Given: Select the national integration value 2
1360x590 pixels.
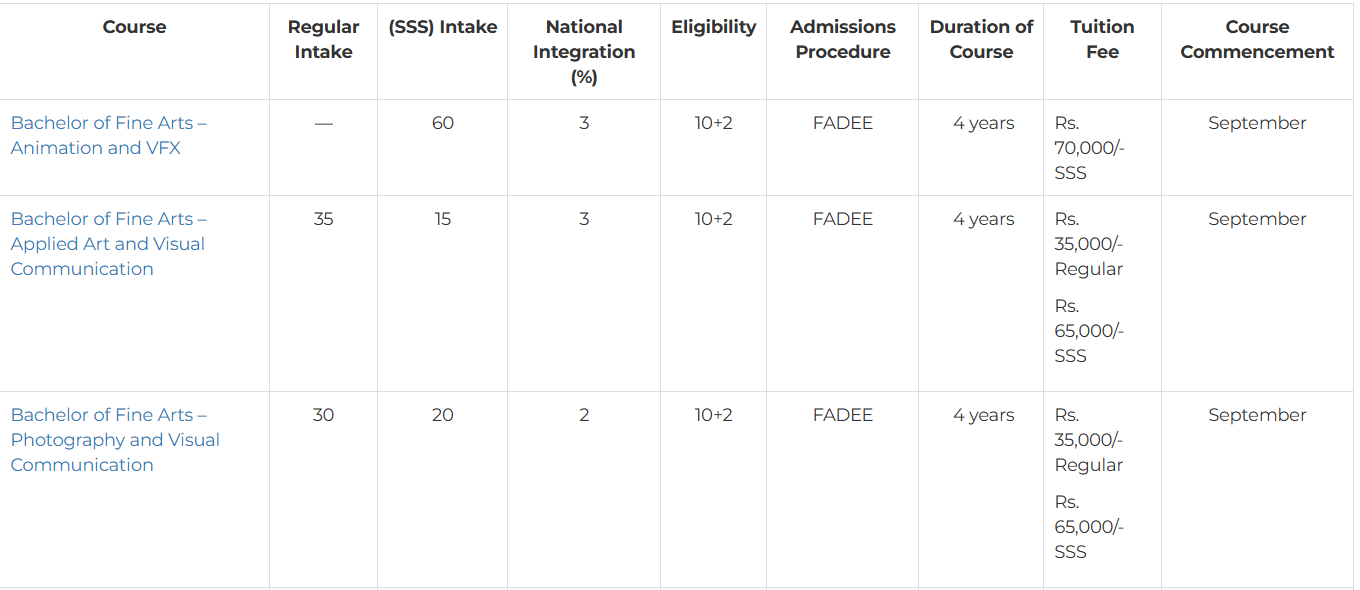Looking at the screenshot, I should click(584, 415).
